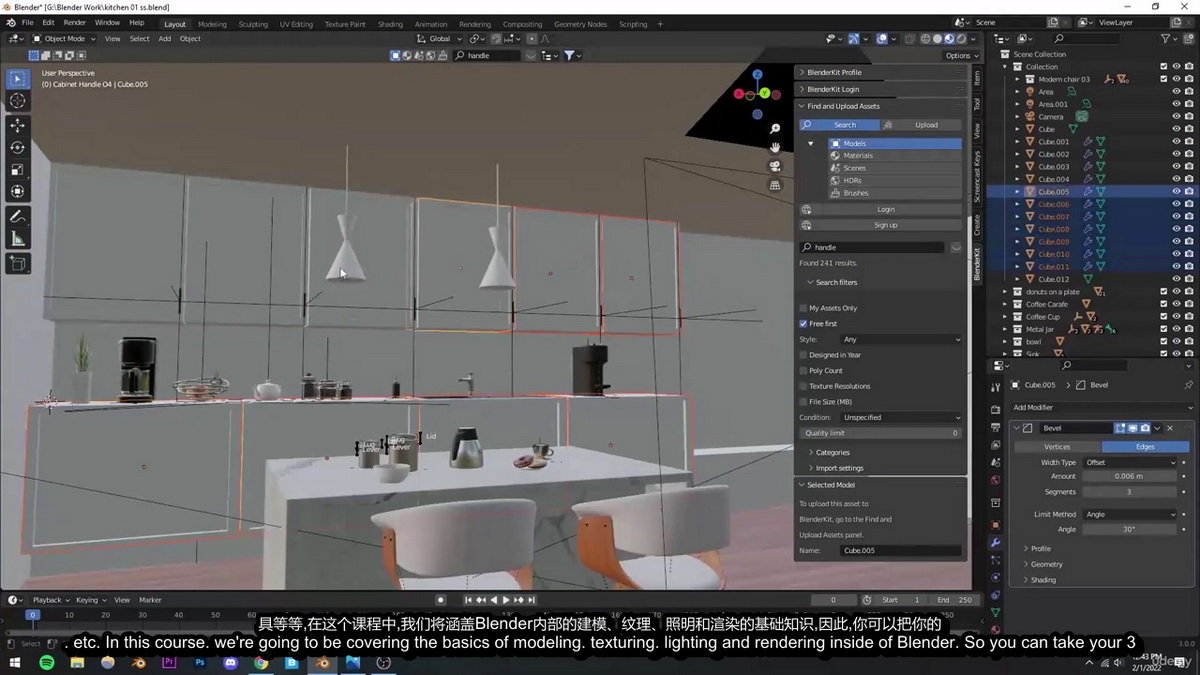Activate the Move tool
The height and width of the screenshot is (675, 1200).
point(18,125)
